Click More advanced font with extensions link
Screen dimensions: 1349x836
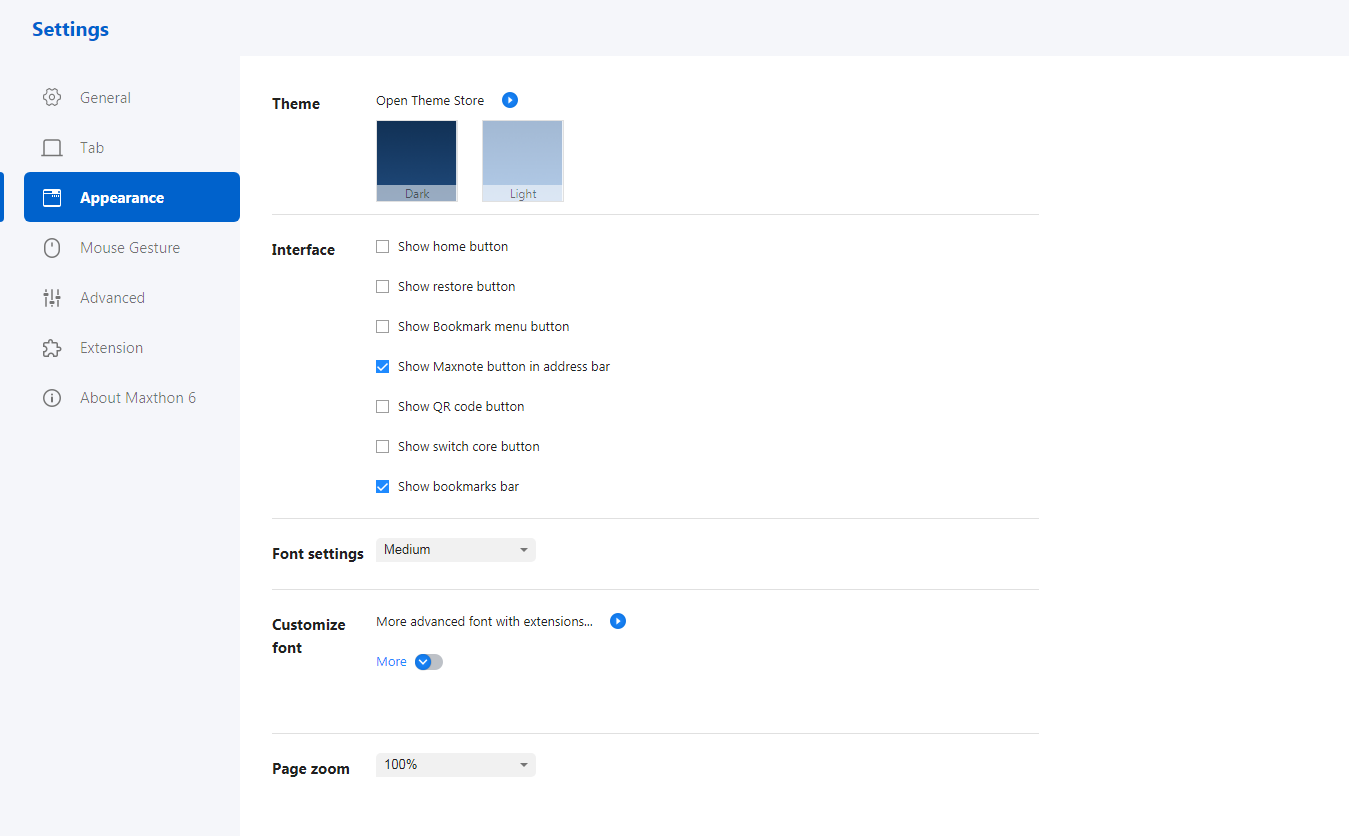[484, 621]
